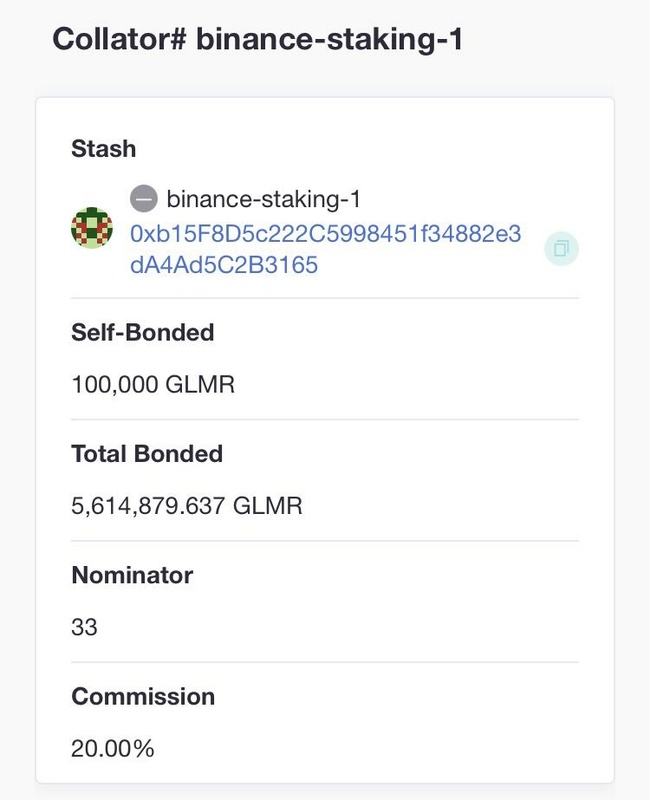Click the Stash label
Image resolution: width=650 pixels, height=800 pixels.
click(x=104, y=149)
